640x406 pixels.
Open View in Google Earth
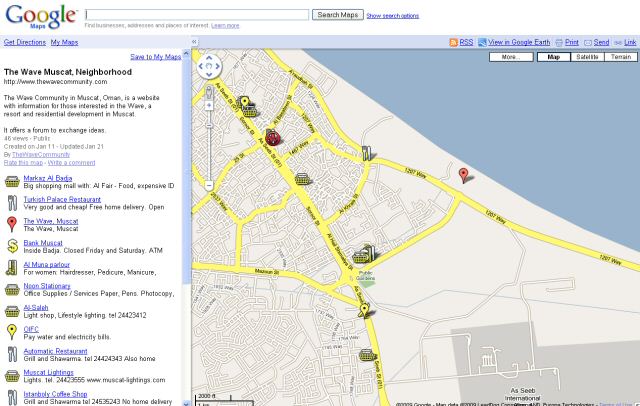pyautogui.click(x=519, y=42)
